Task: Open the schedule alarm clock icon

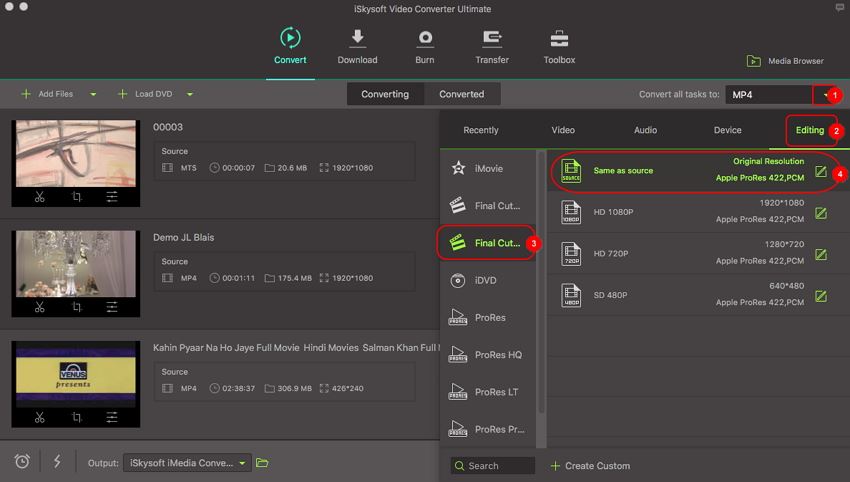Action: click(x=22, y=461)
